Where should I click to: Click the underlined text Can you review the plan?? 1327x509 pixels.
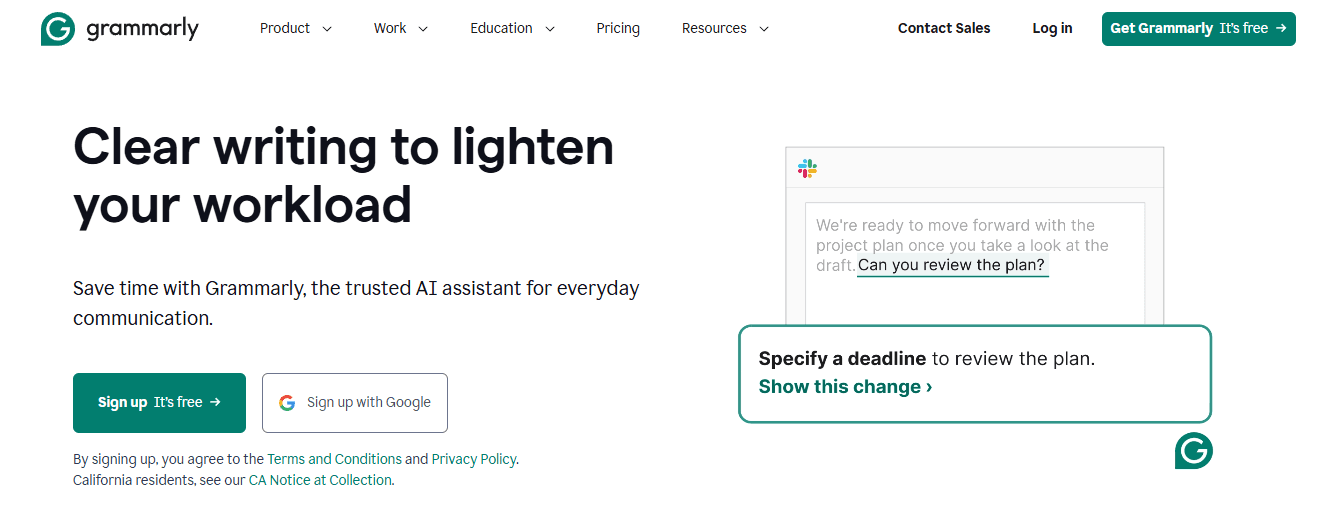[952, 265]
